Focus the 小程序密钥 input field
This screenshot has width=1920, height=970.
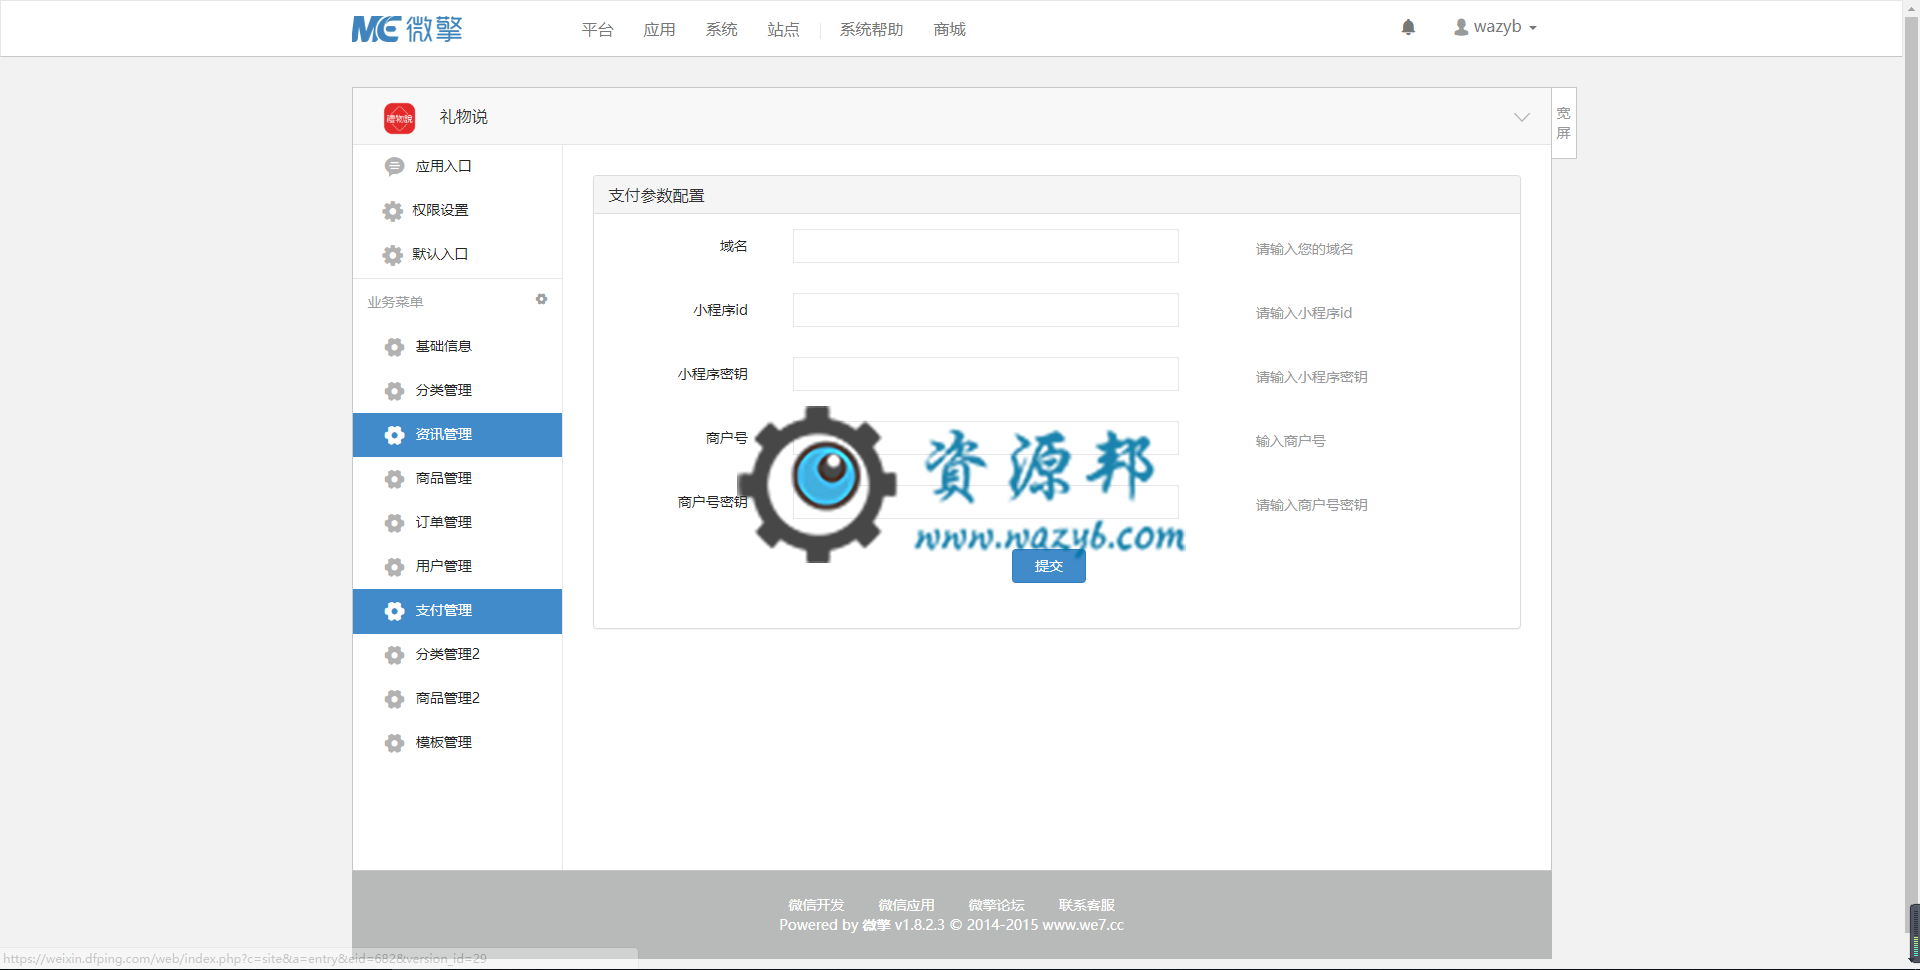point(985,374)
